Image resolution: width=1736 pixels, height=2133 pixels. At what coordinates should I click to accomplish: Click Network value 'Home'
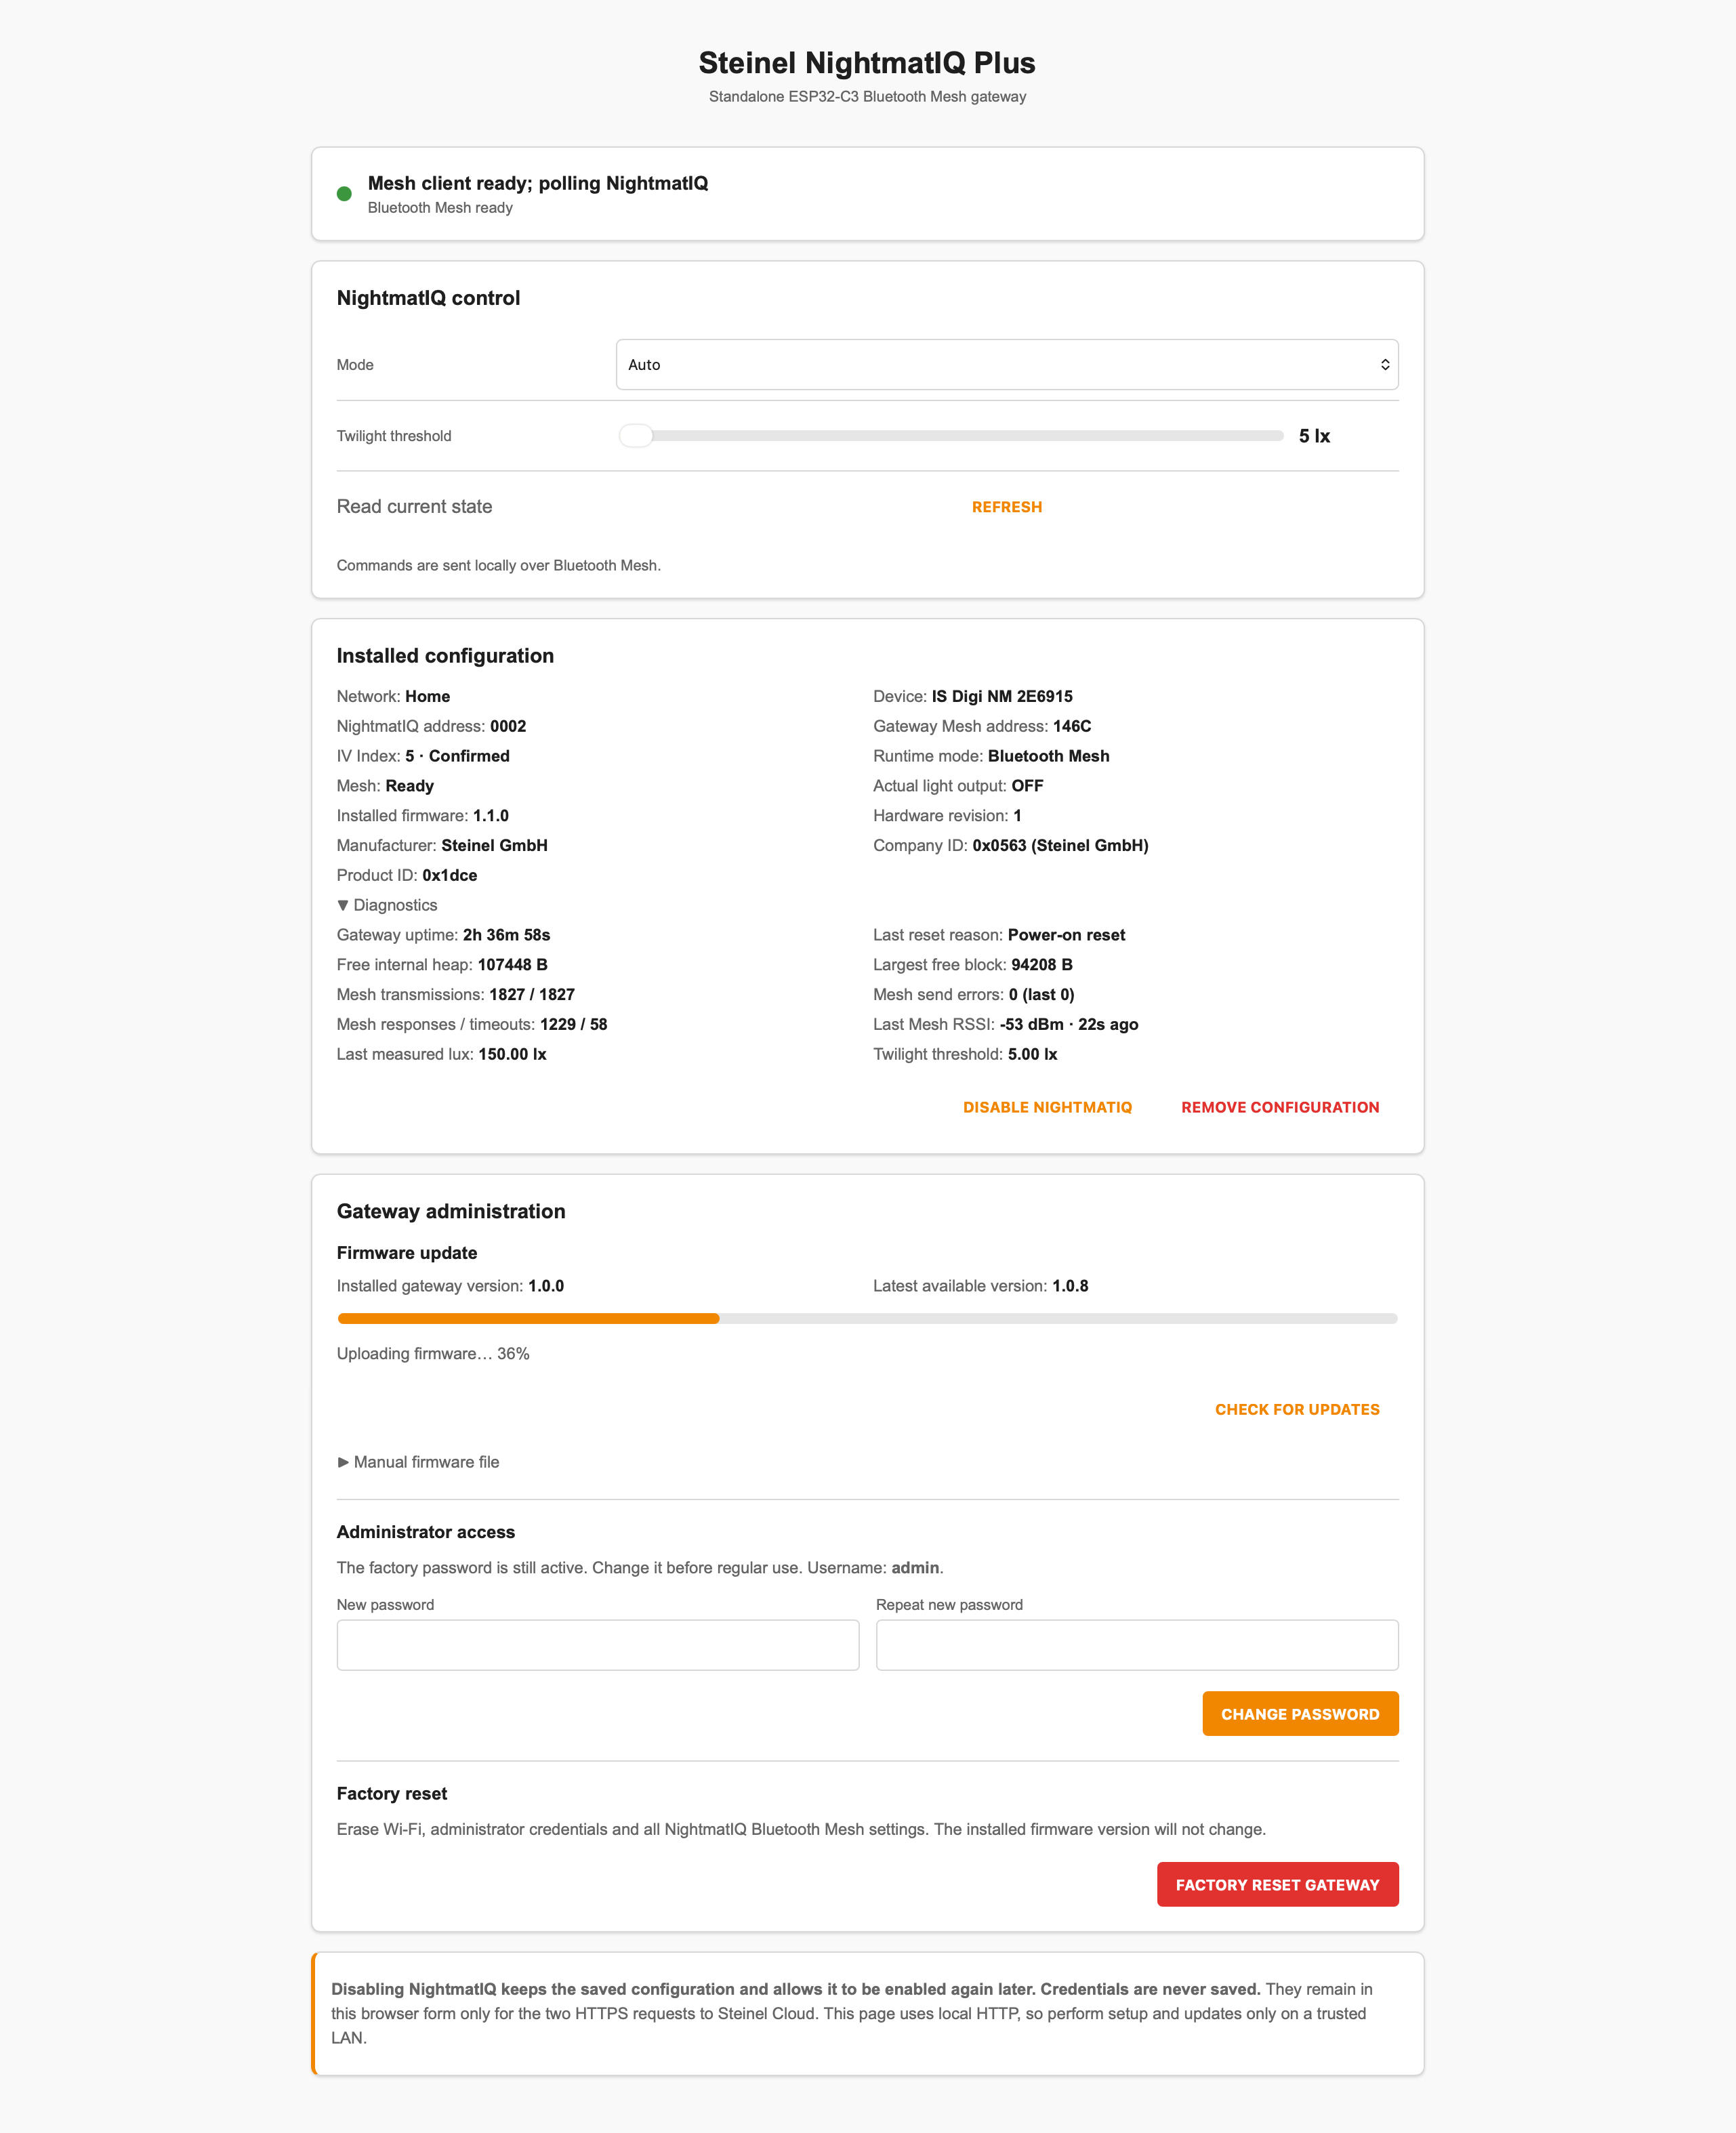427,696
